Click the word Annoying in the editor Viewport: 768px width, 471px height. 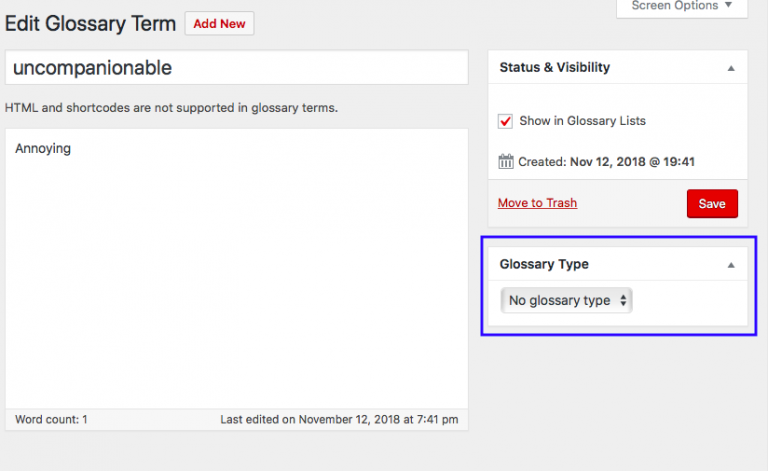pyautogui.click(x=43, y=149)
